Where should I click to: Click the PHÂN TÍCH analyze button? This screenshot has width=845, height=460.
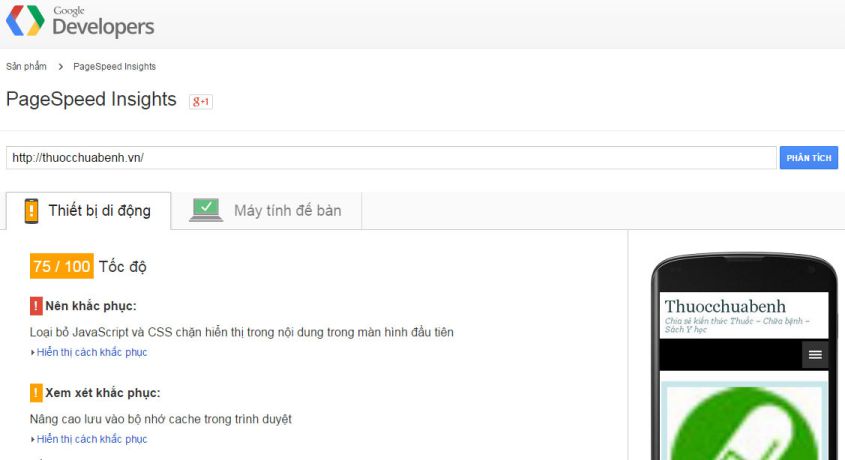point(808,158)
